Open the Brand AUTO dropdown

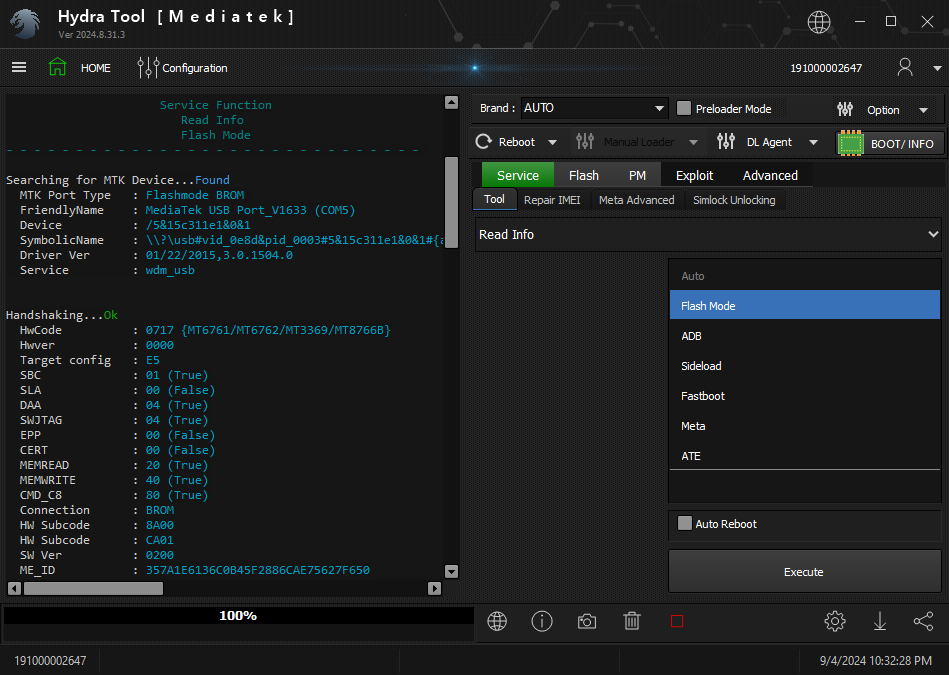coord(594,108)
